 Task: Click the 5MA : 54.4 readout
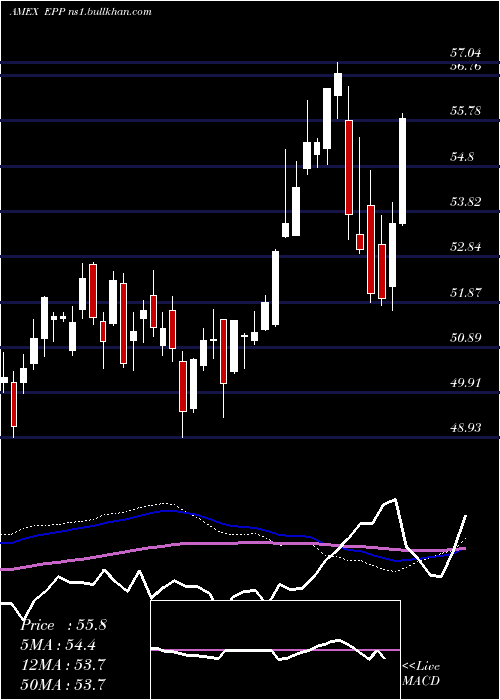click(58, 645)
